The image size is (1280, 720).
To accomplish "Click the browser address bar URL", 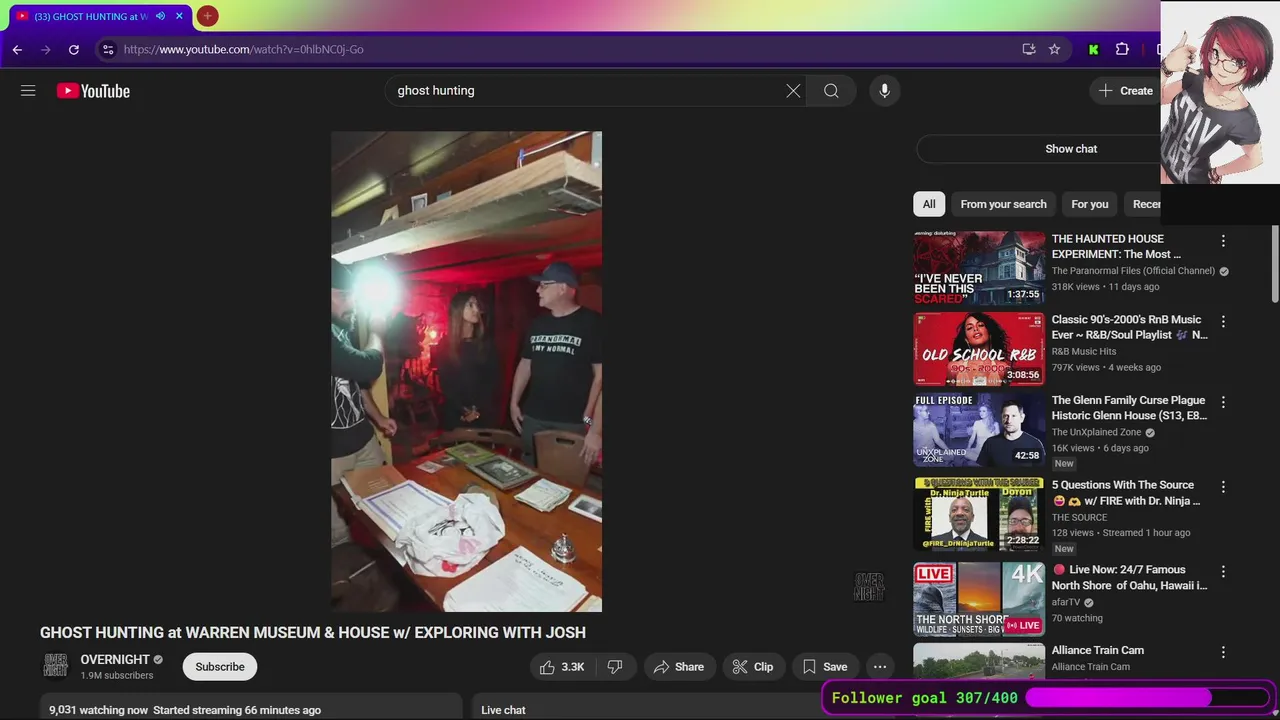I will click(x=244, y=49).
